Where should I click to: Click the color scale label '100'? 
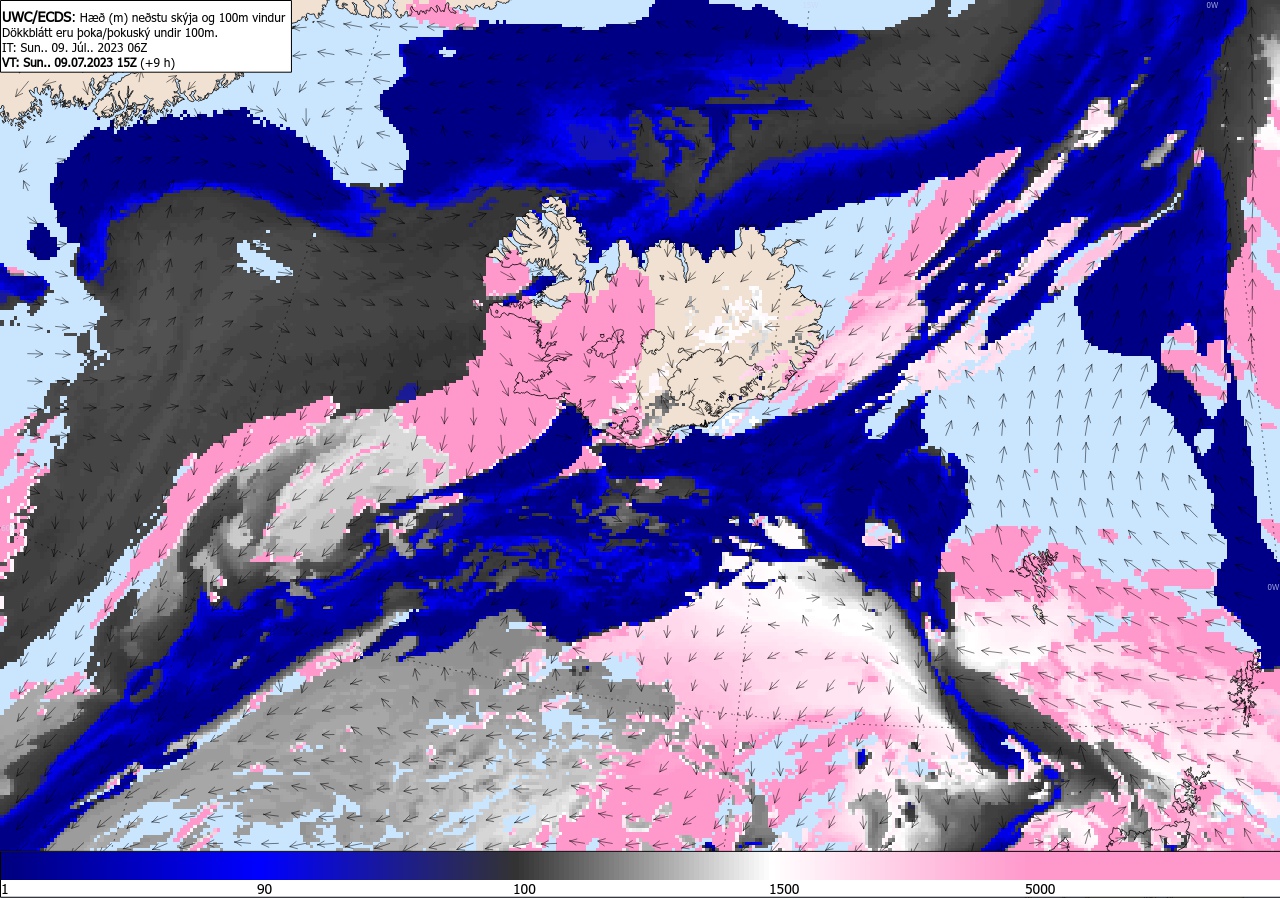tap(524, 889)
